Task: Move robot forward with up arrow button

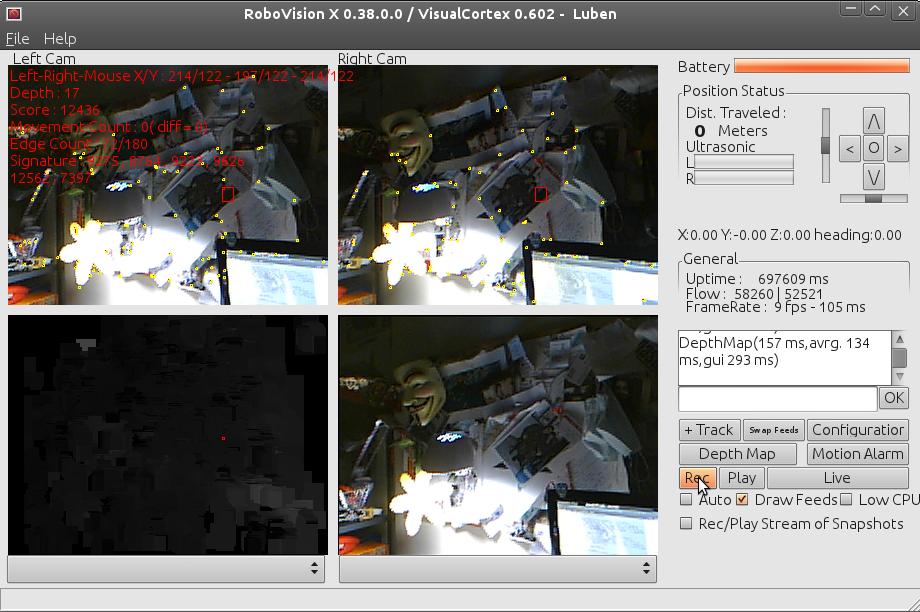Action: [x=874, y=121]
